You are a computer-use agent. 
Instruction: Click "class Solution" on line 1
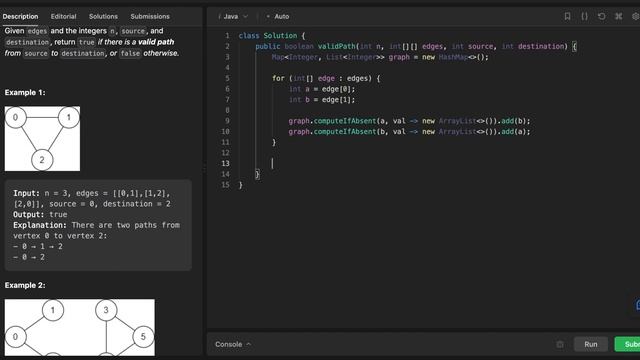[x=268, y=36]
